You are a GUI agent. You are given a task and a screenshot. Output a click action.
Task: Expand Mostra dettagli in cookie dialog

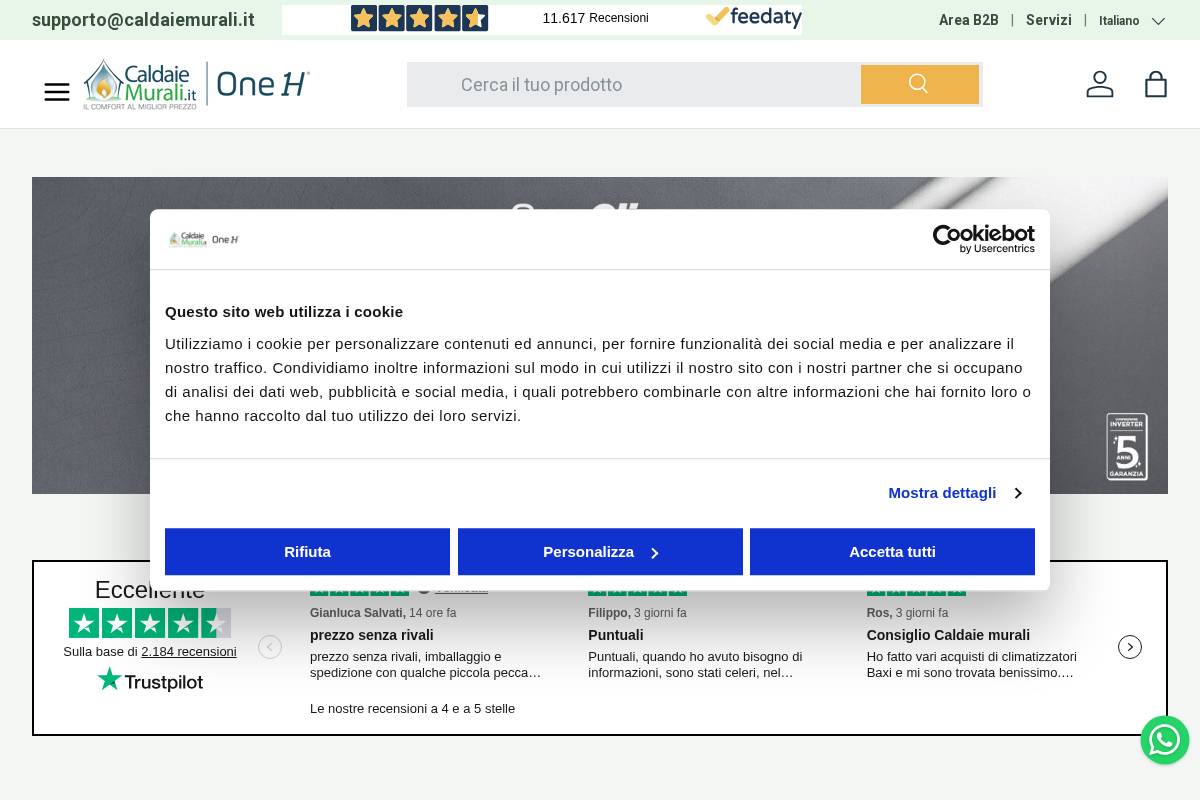pos(955,493)
